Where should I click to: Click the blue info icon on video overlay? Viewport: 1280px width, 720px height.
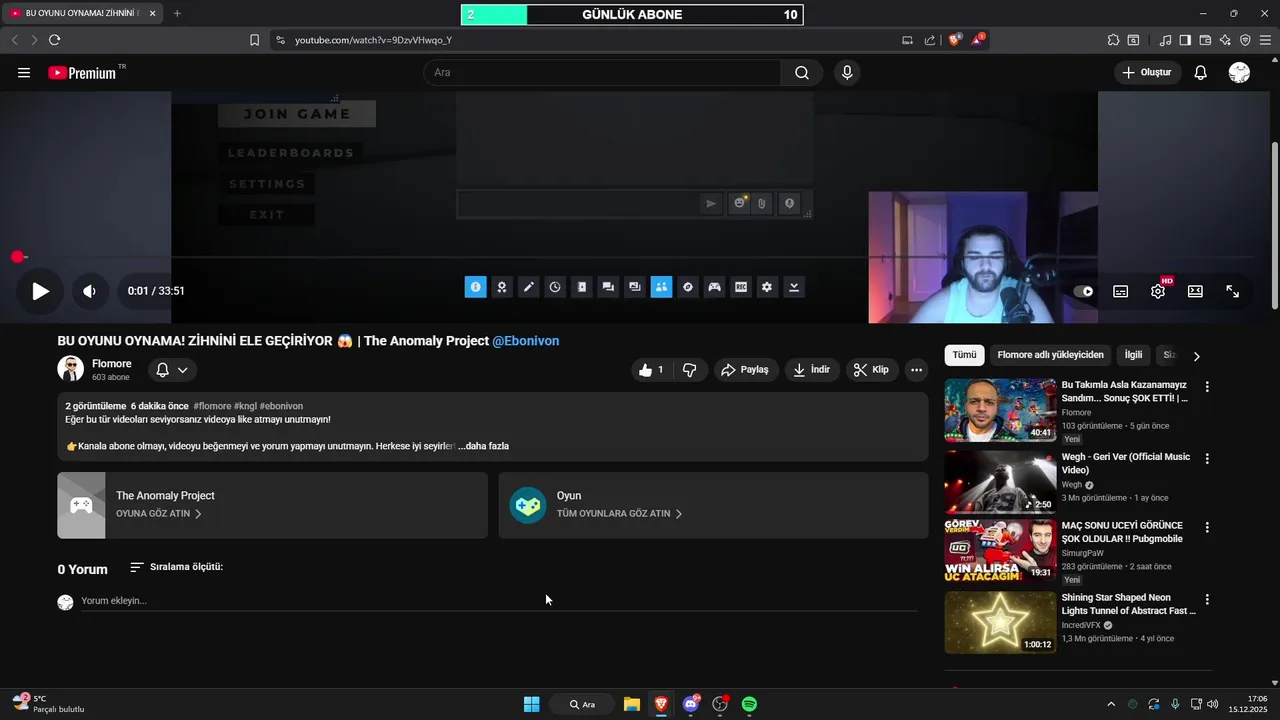pos(475,287)
